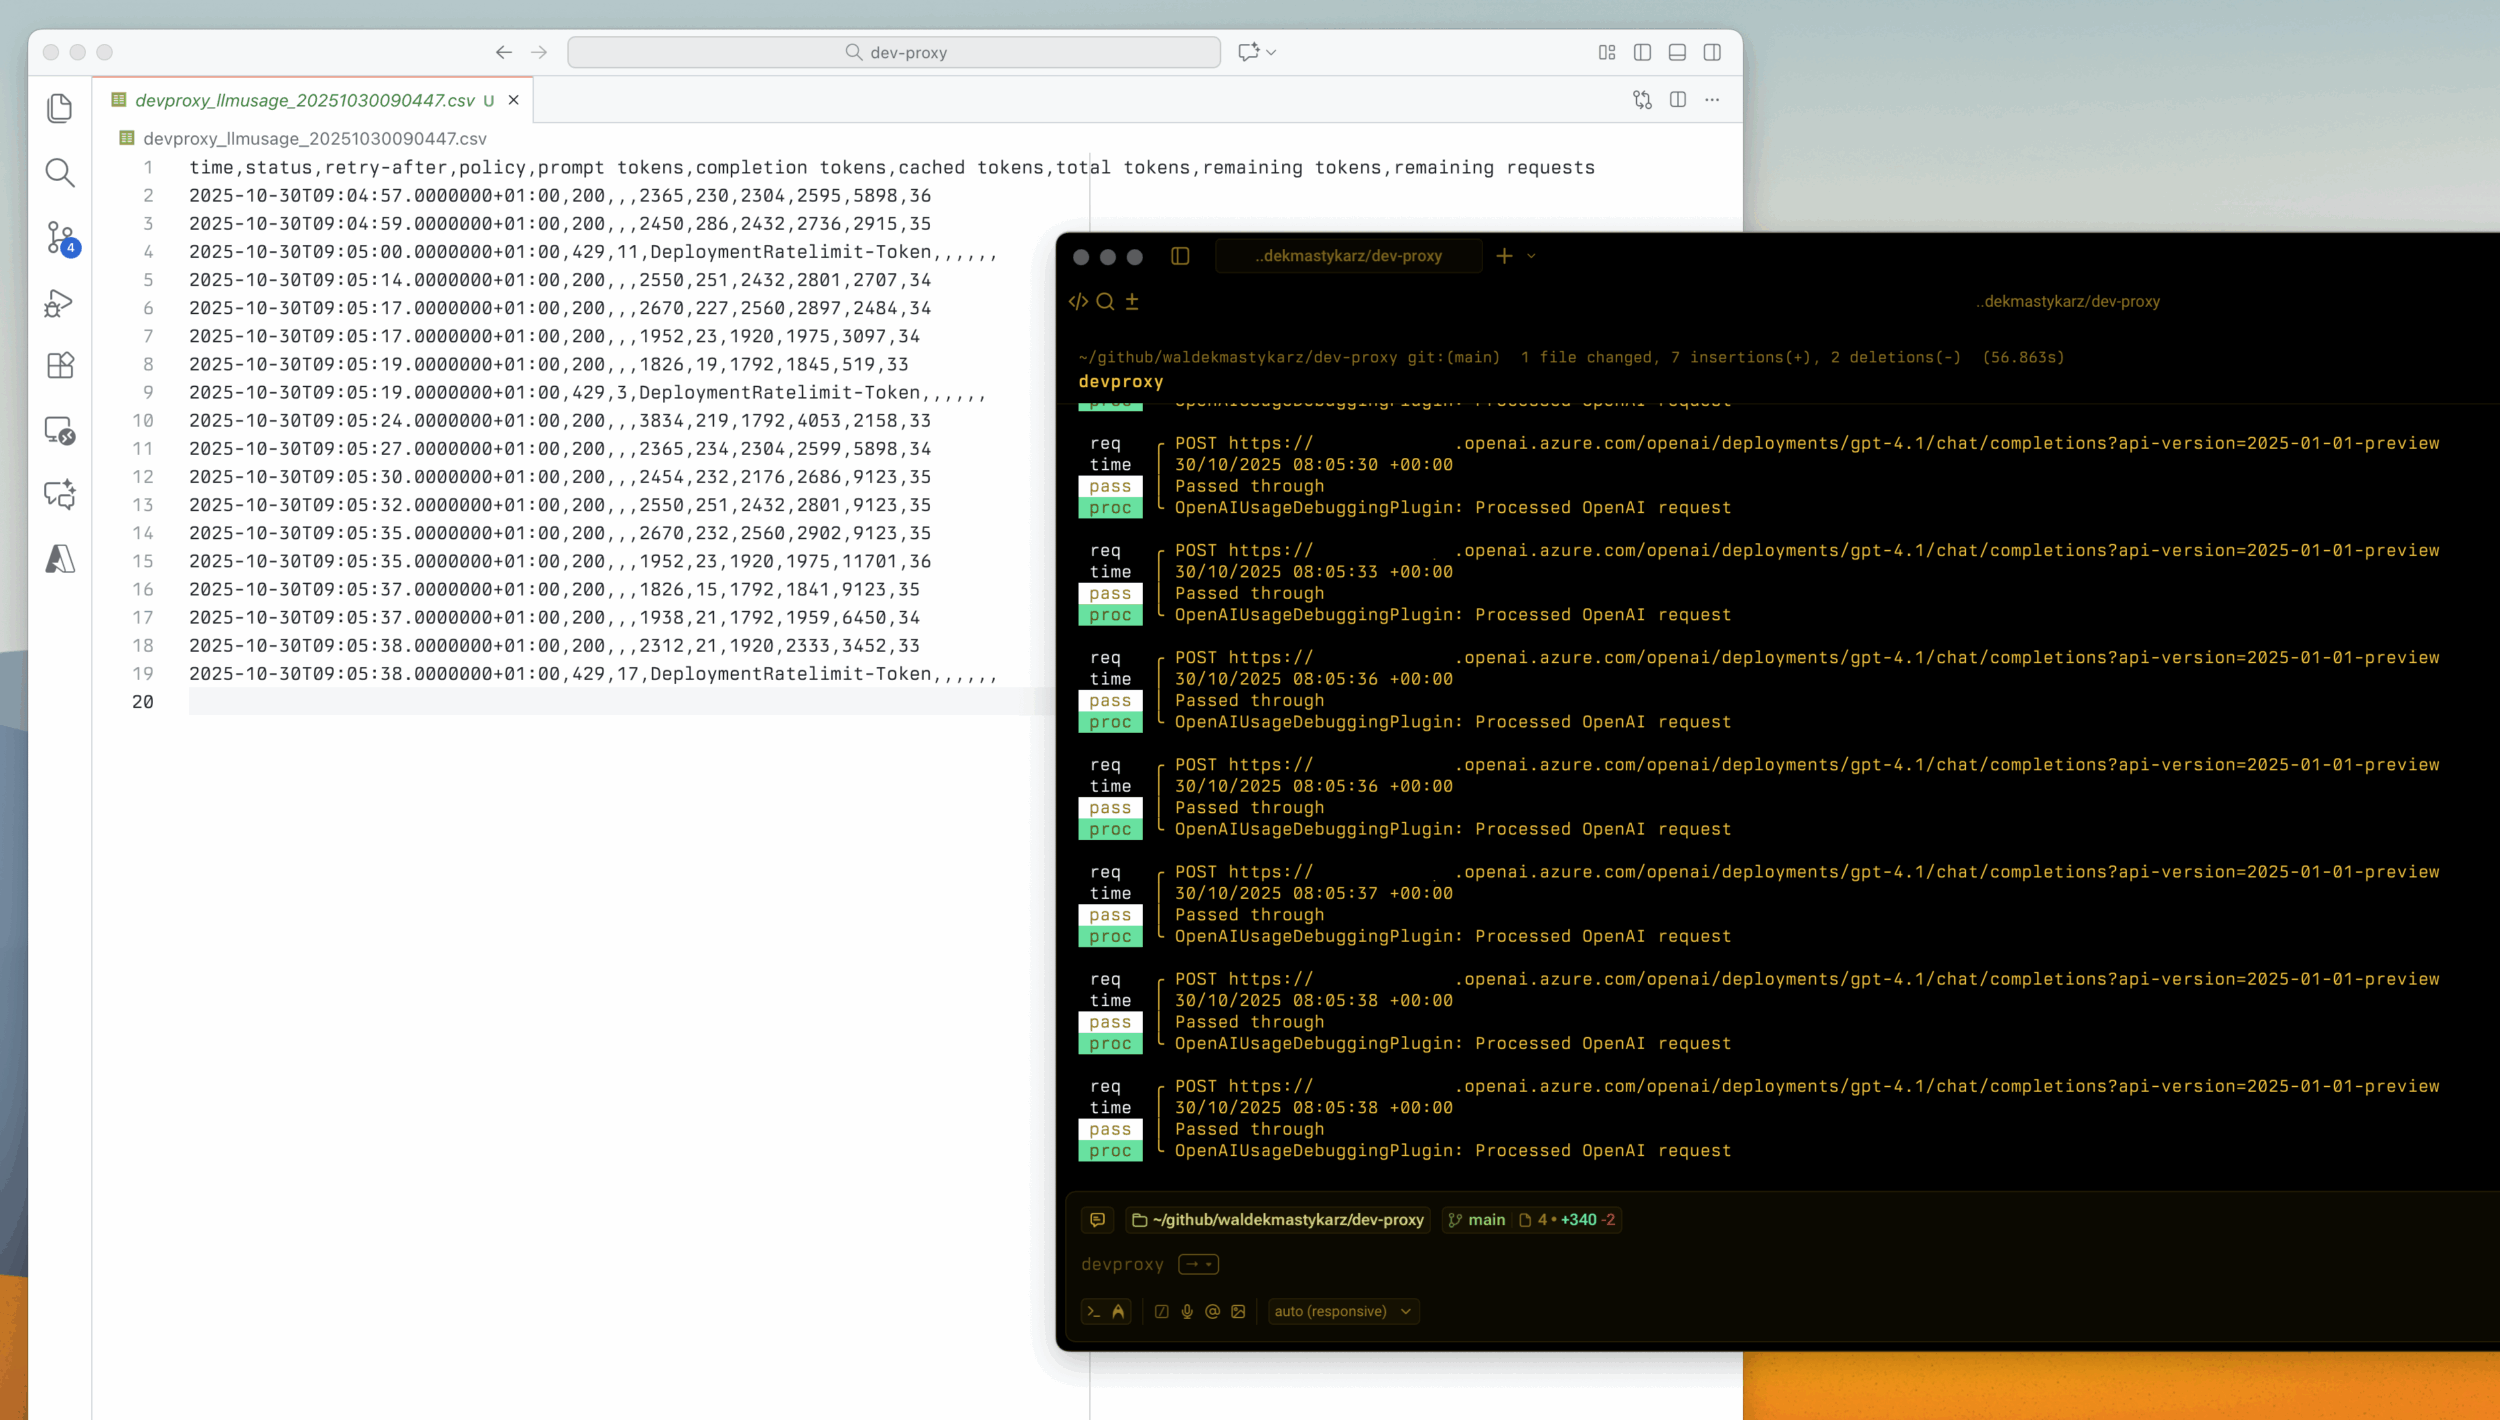Toggle the split editor layout icon

pyautogui.click(x=1676, y=100)
